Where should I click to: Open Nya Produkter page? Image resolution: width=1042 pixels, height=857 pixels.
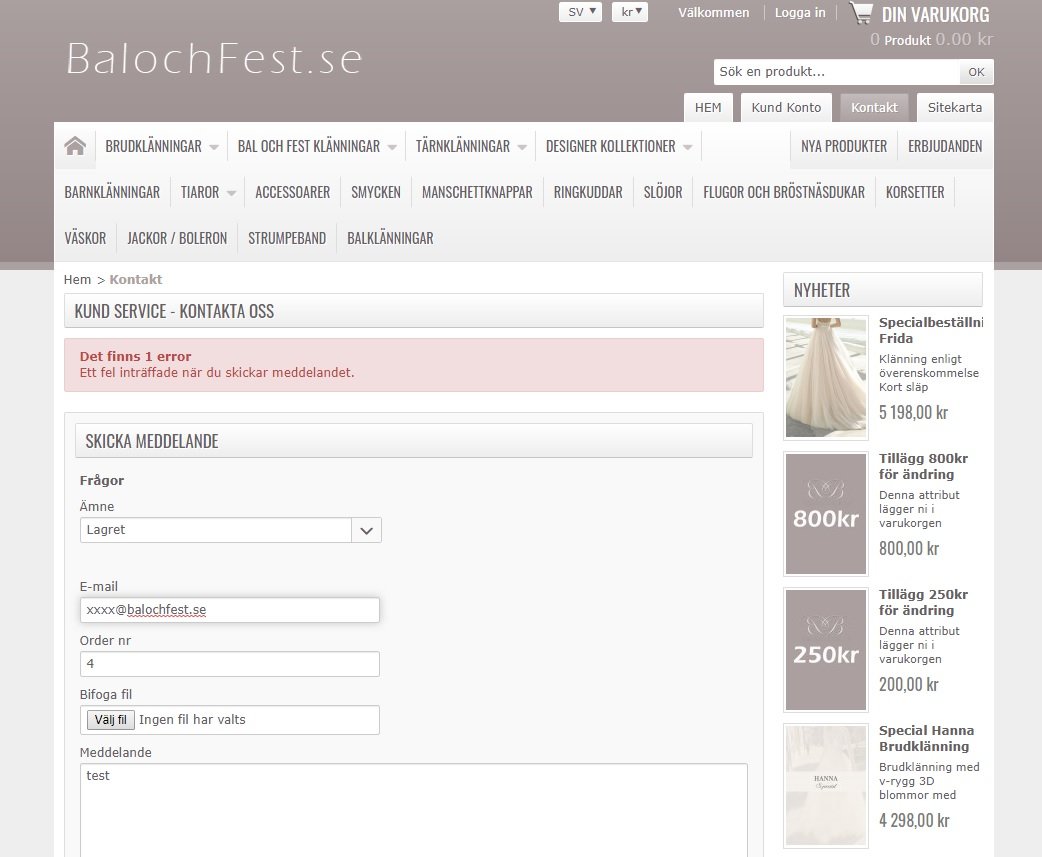[x=844, y=146]
